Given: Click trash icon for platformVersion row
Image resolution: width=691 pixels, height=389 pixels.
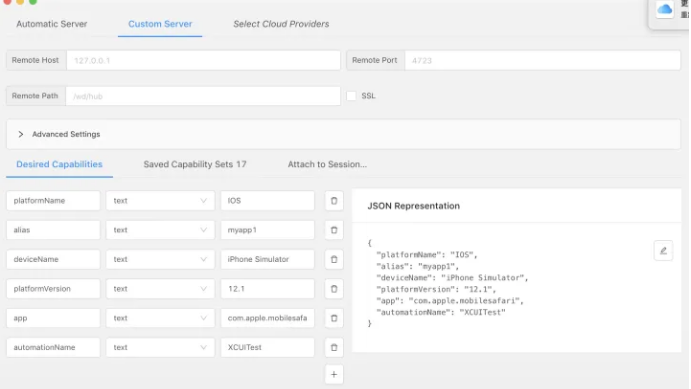Looking at the screenshot, I should click(x=334, y=289).
